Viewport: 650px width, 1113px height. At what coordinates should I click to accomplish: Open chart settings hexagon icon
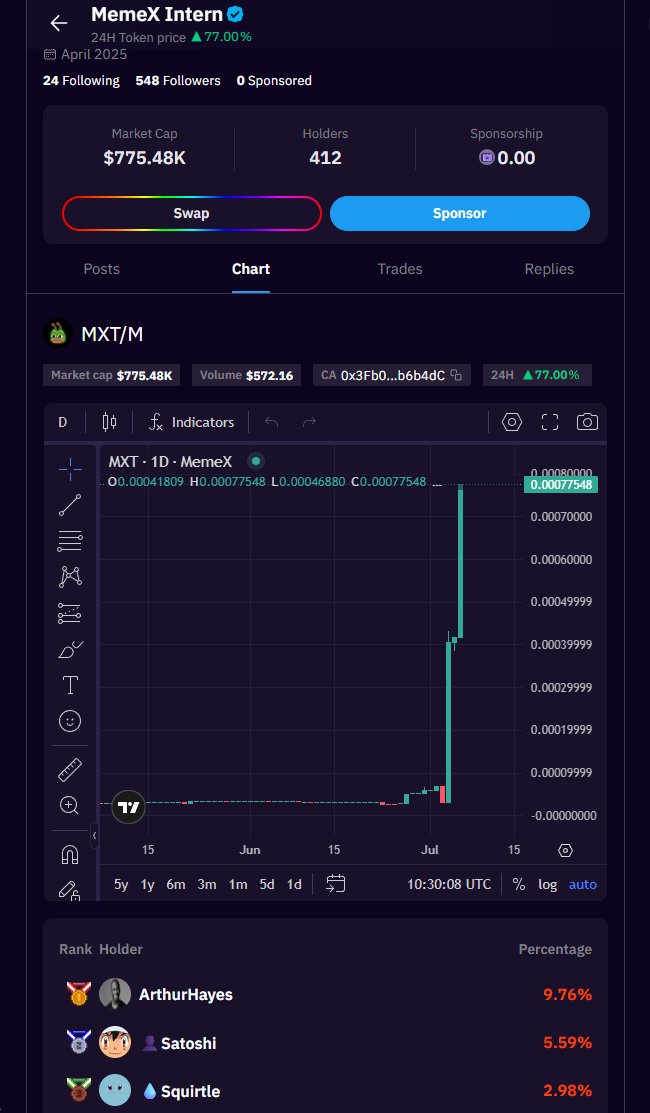coord(512,422)
